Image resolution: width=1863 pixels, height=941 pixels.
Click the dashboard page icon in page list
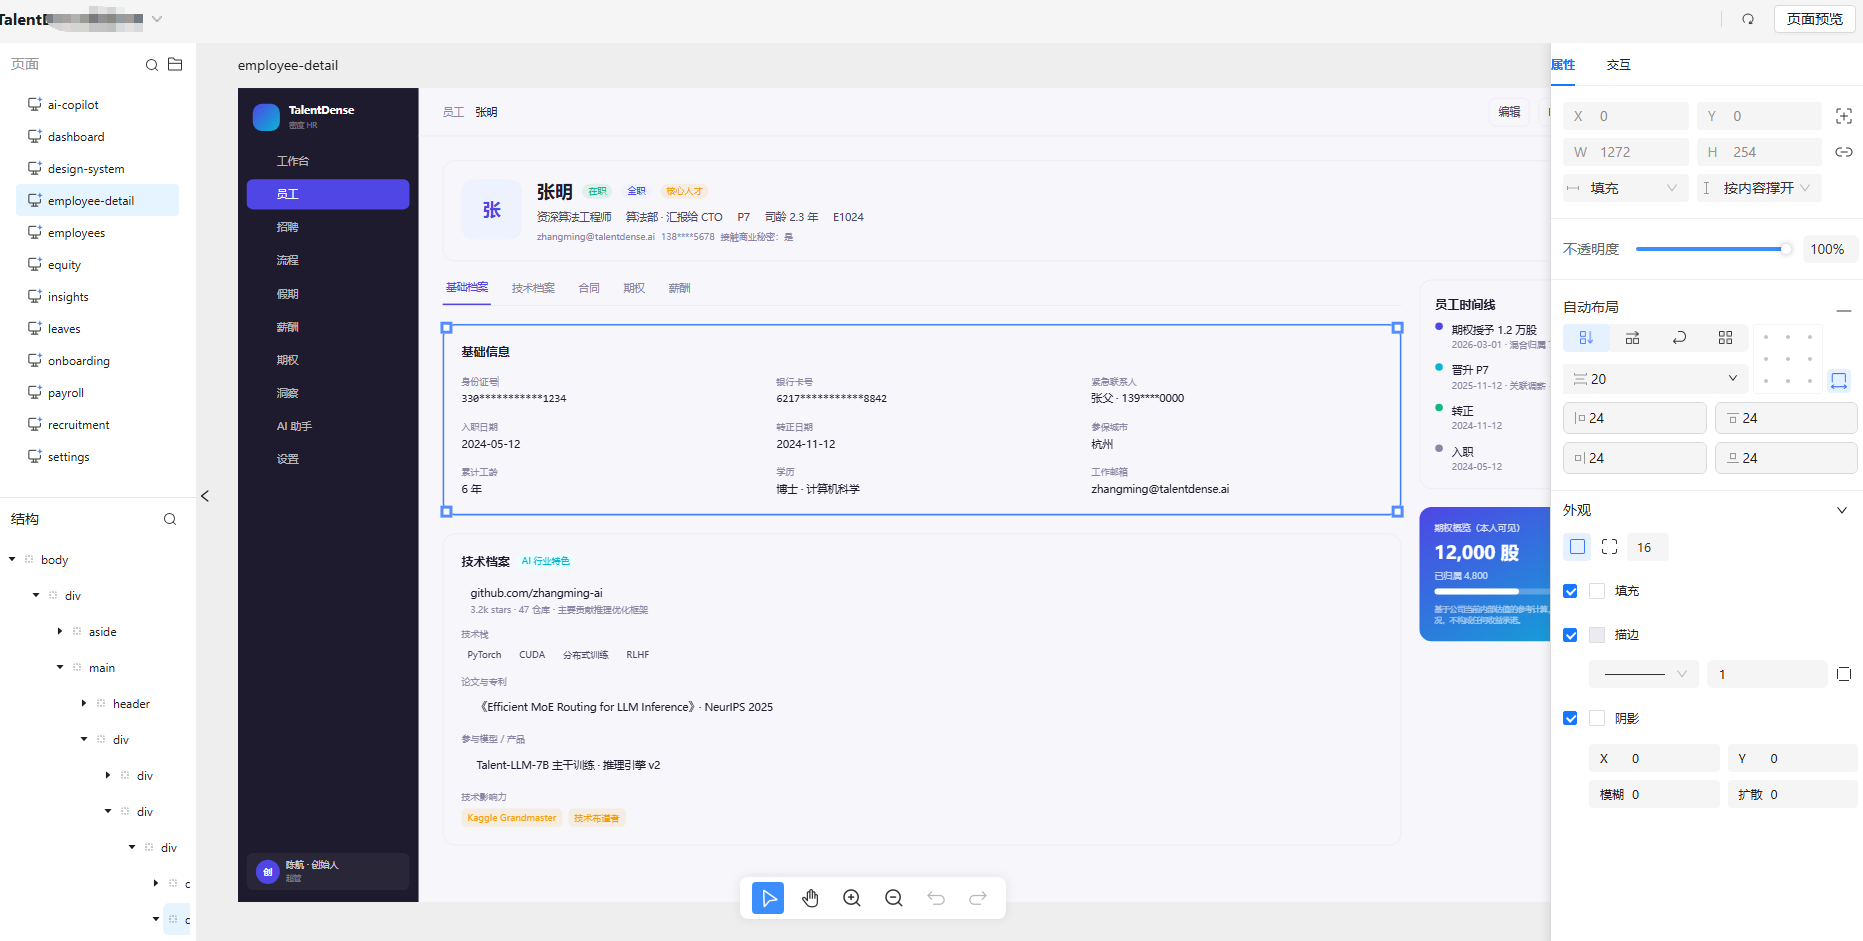click(x=35, y=136)
